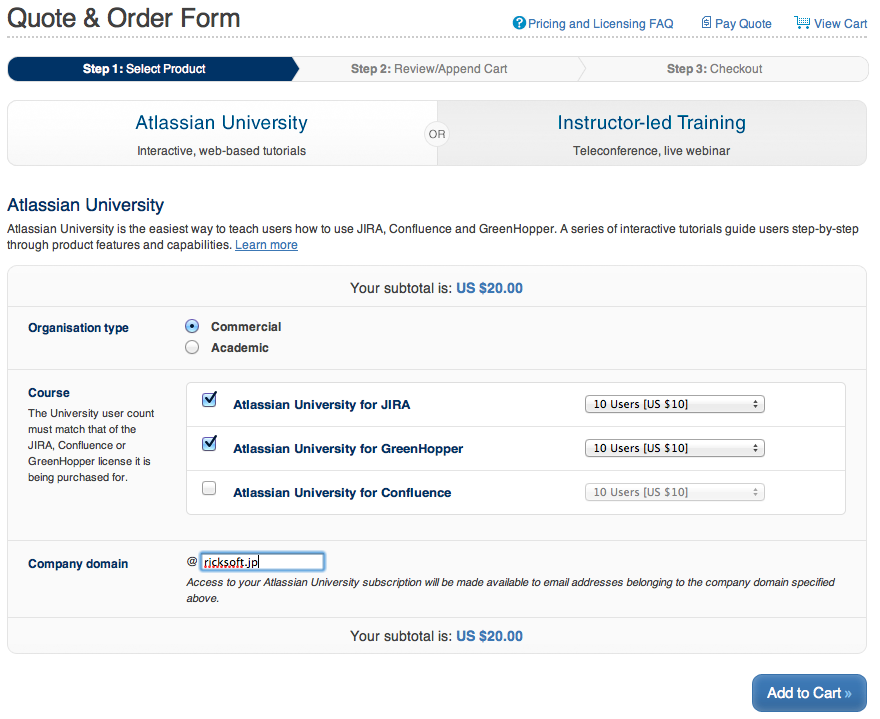Open the Pay Quote link
880x719 pixels.
point(743,24)
